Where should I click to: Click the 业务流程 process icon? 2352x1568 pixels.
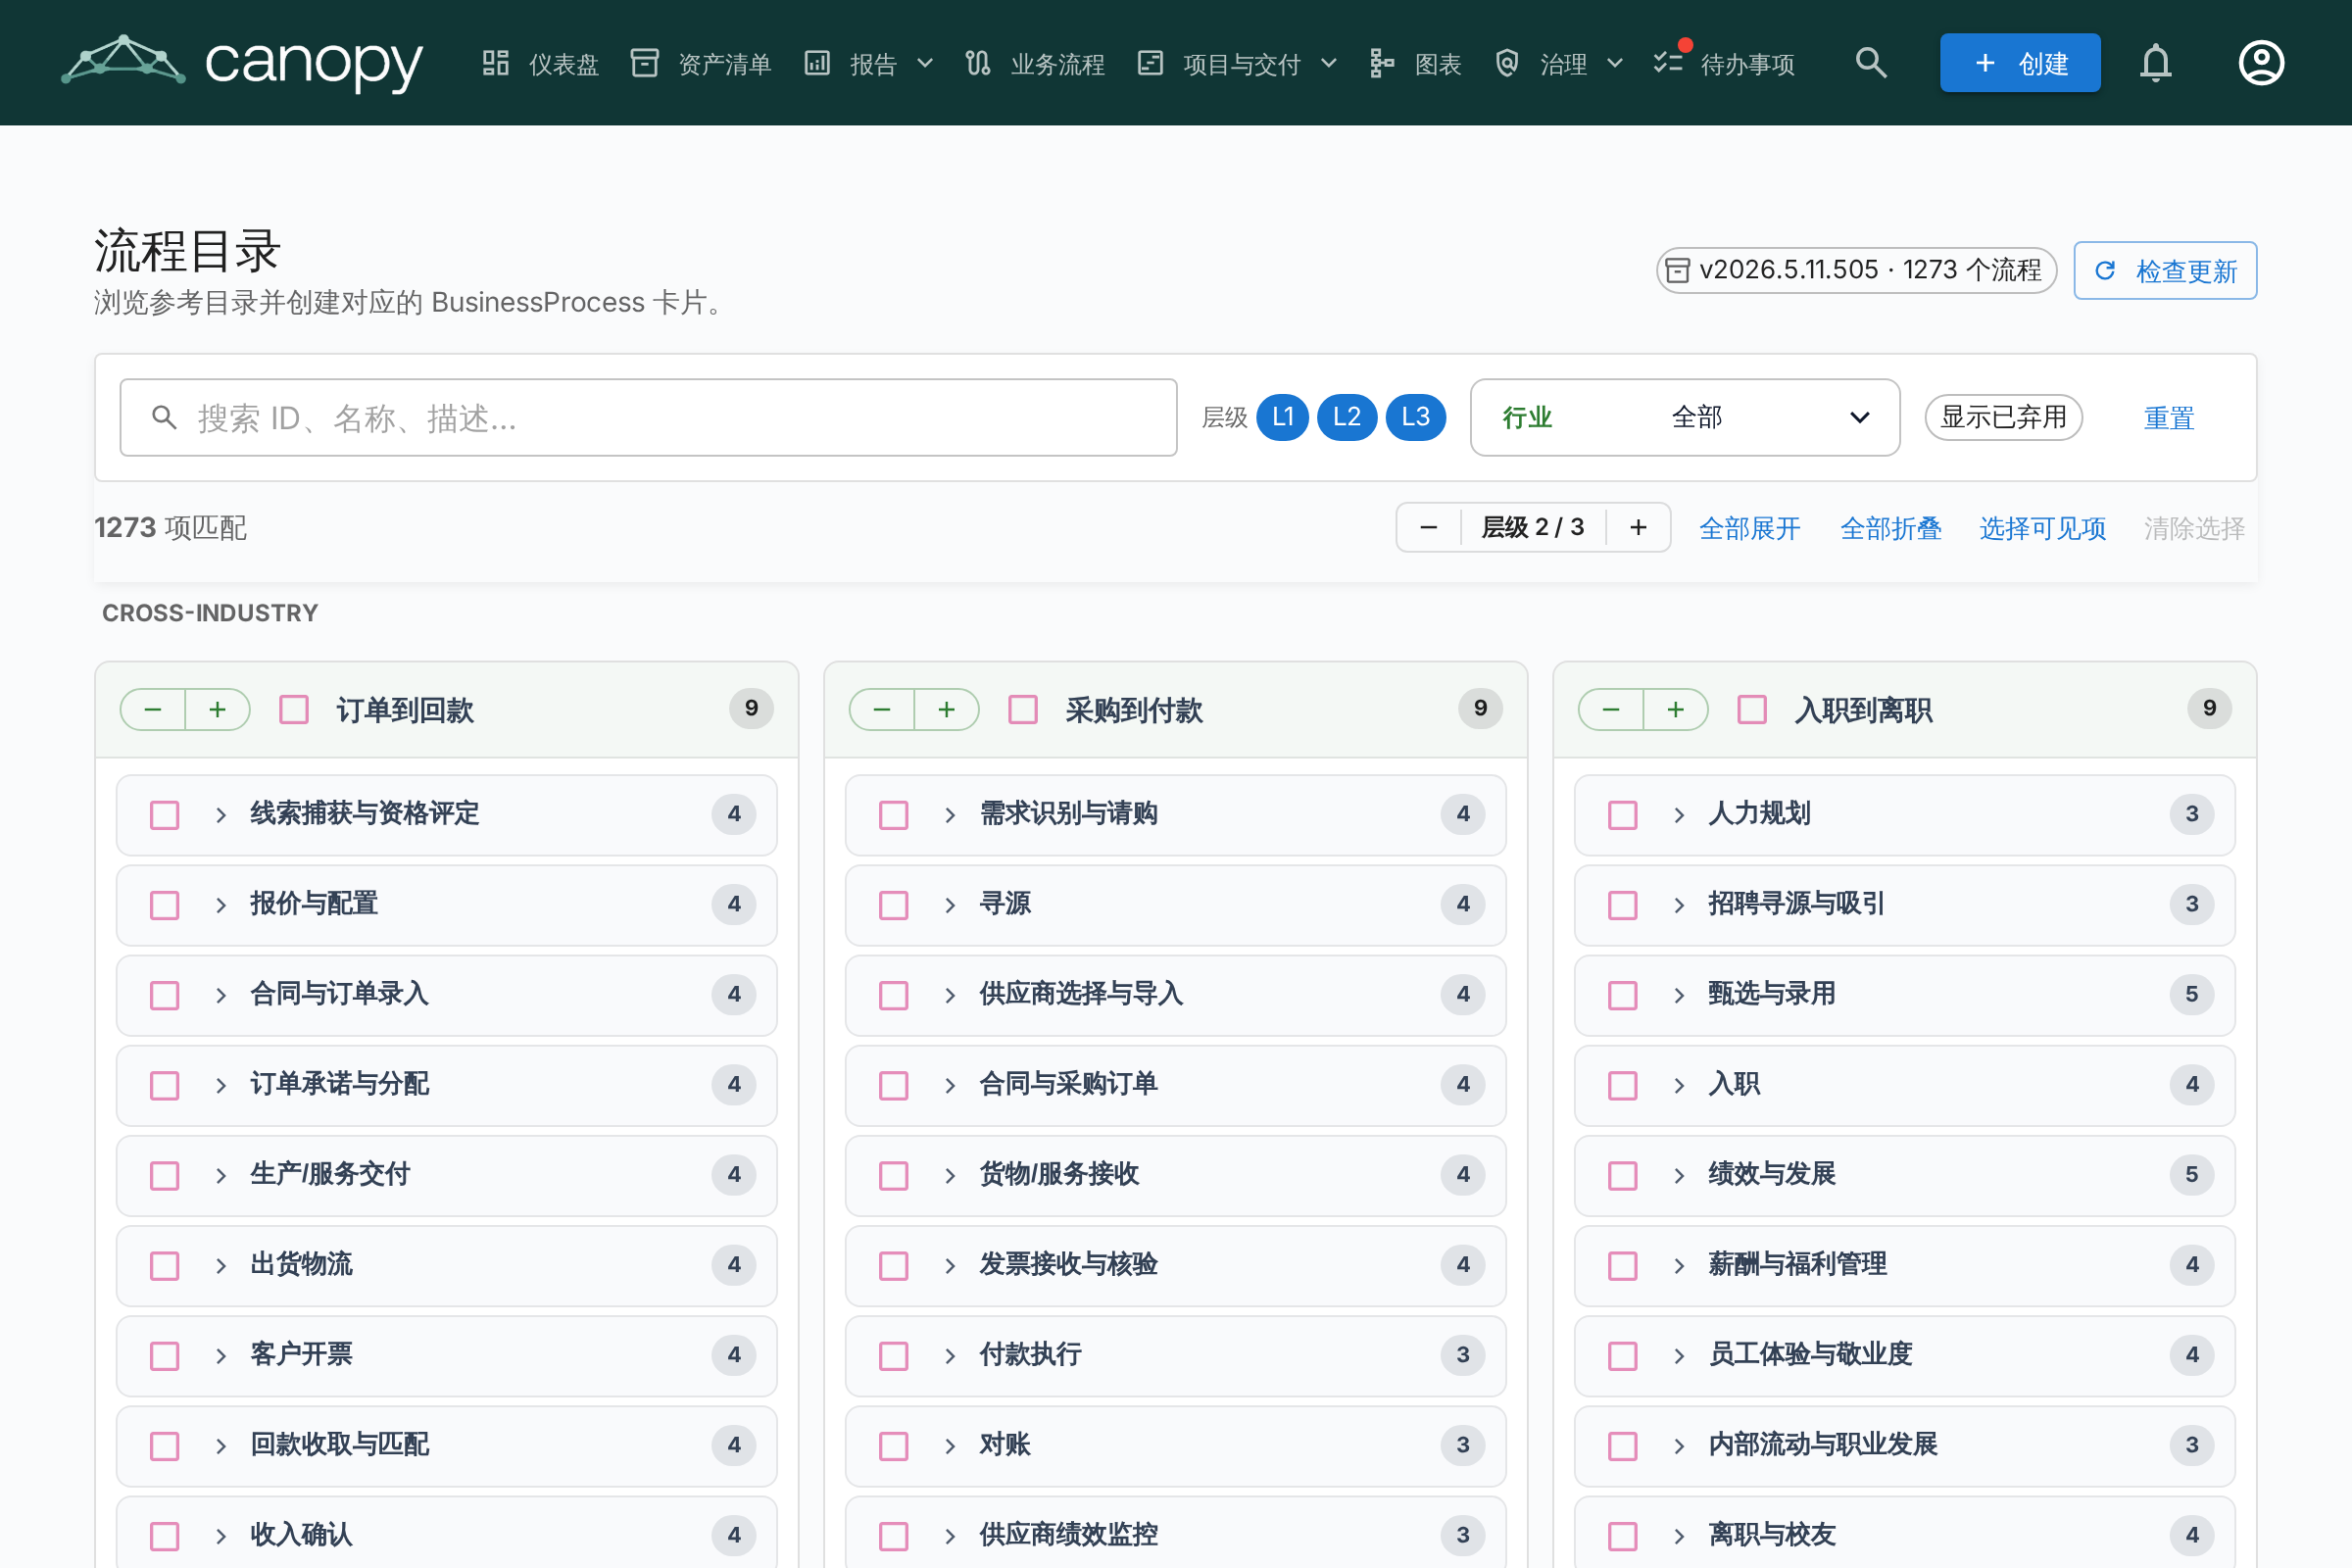pyautogui.click(x=978, y=63)
